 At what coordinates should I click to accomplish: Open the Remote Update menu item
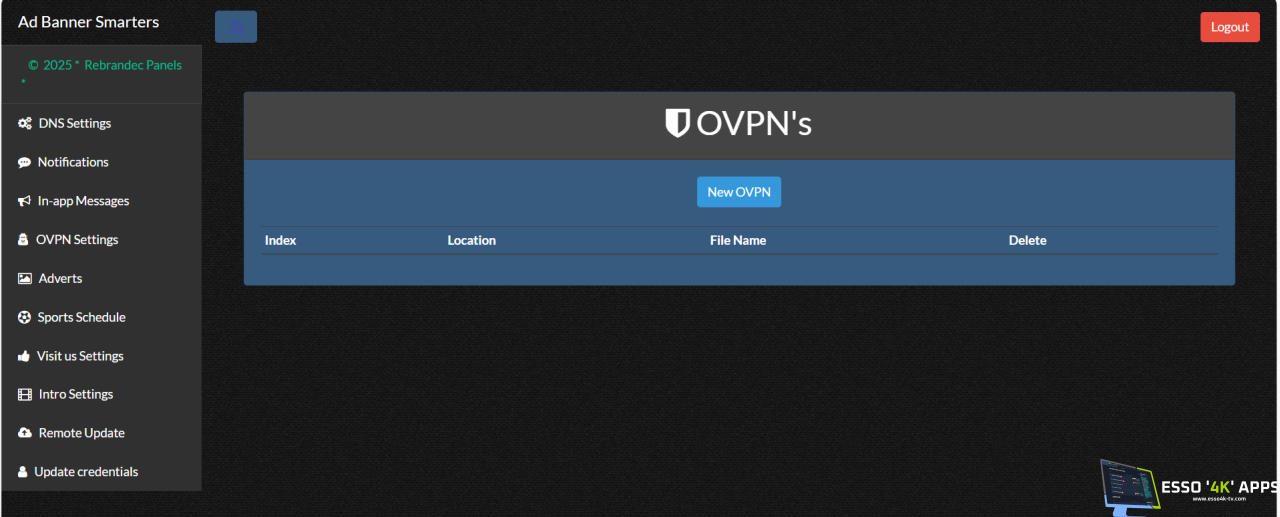pyautogui.click(x=81, y=433)
